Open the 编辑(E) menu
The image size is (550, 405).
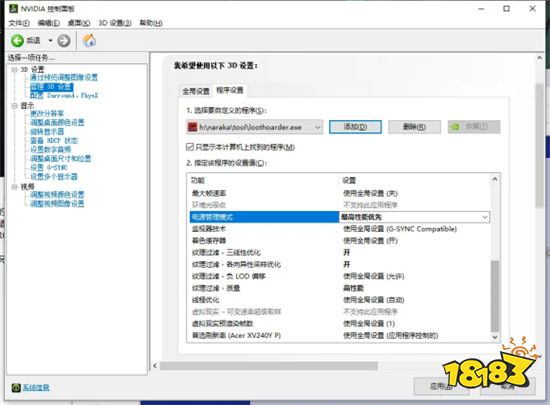tap(49, 23)
